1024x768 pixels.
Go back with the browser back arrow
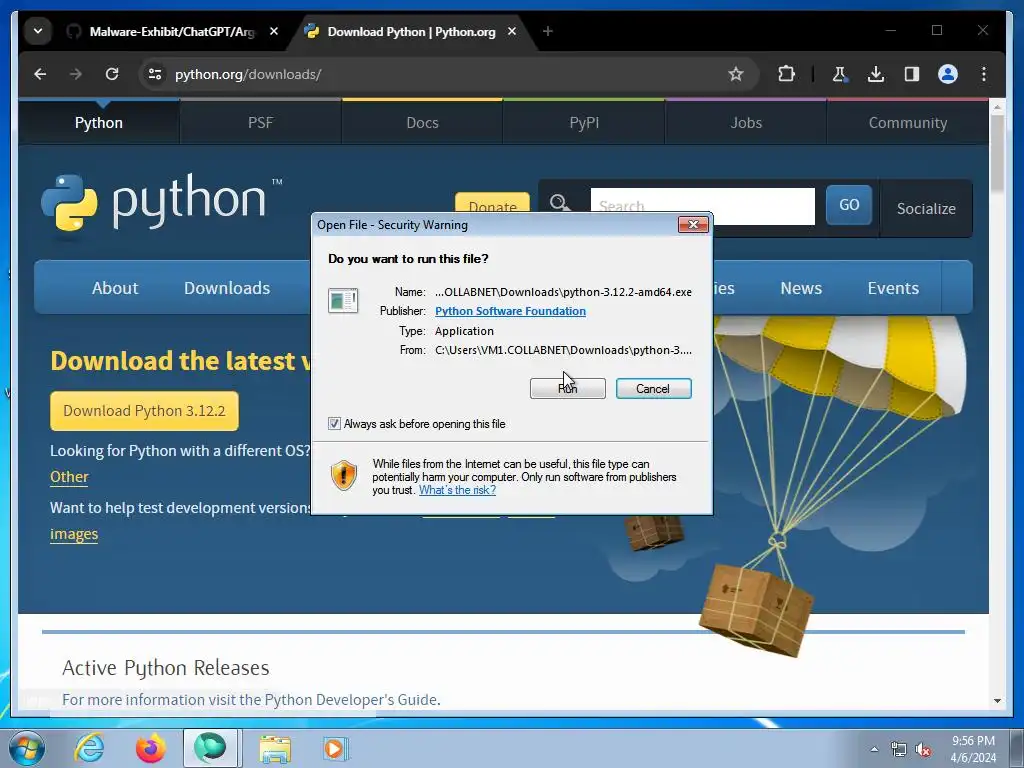coord(40,74)
